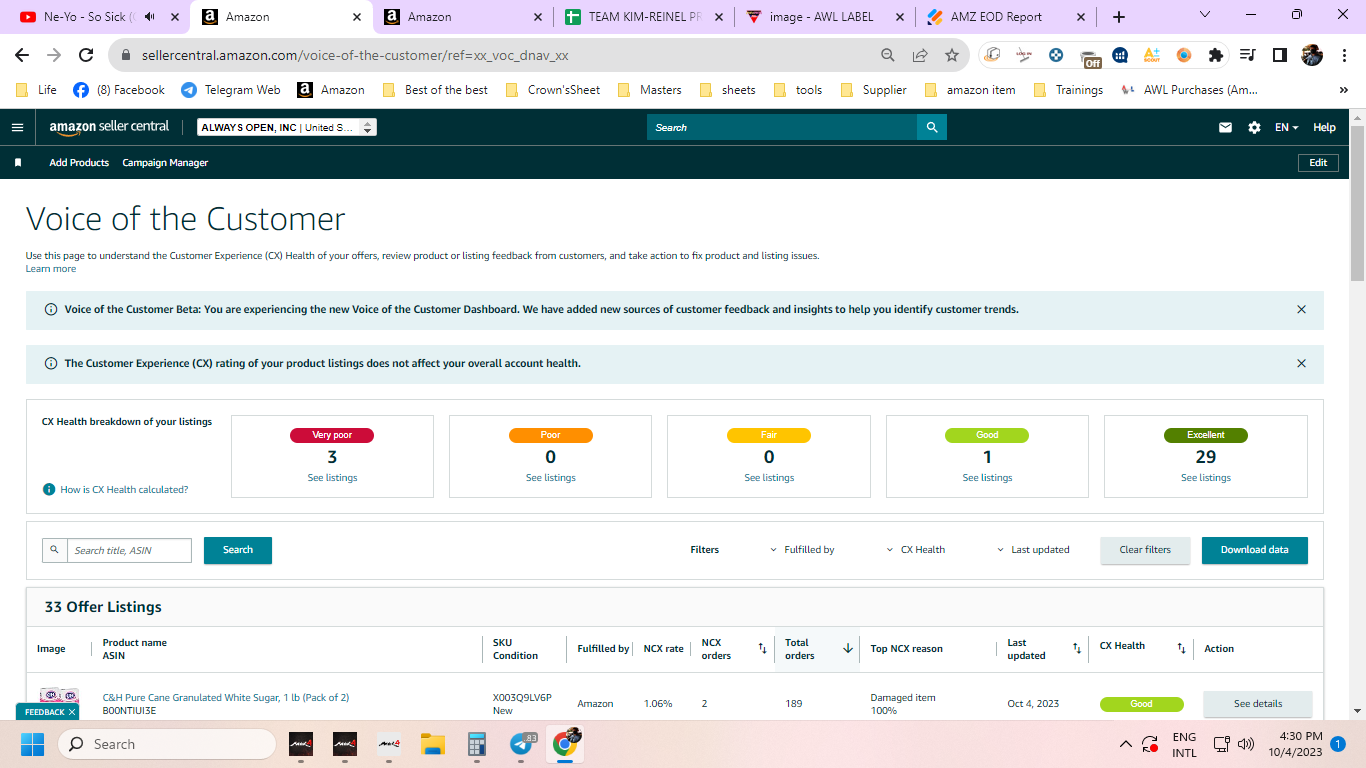
Task: Open the Add Products menu item
Action: [x=79, y=163]
